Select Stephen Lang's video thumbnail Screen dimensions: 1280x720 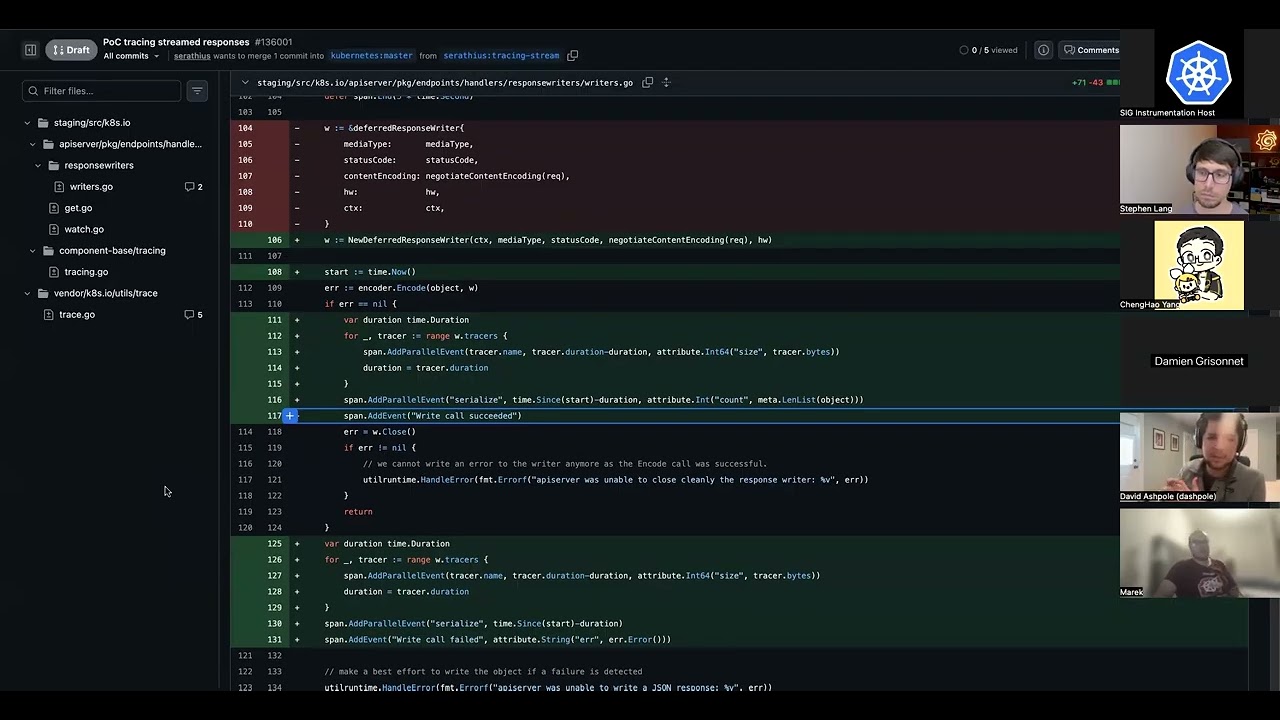click(1199, 170)
